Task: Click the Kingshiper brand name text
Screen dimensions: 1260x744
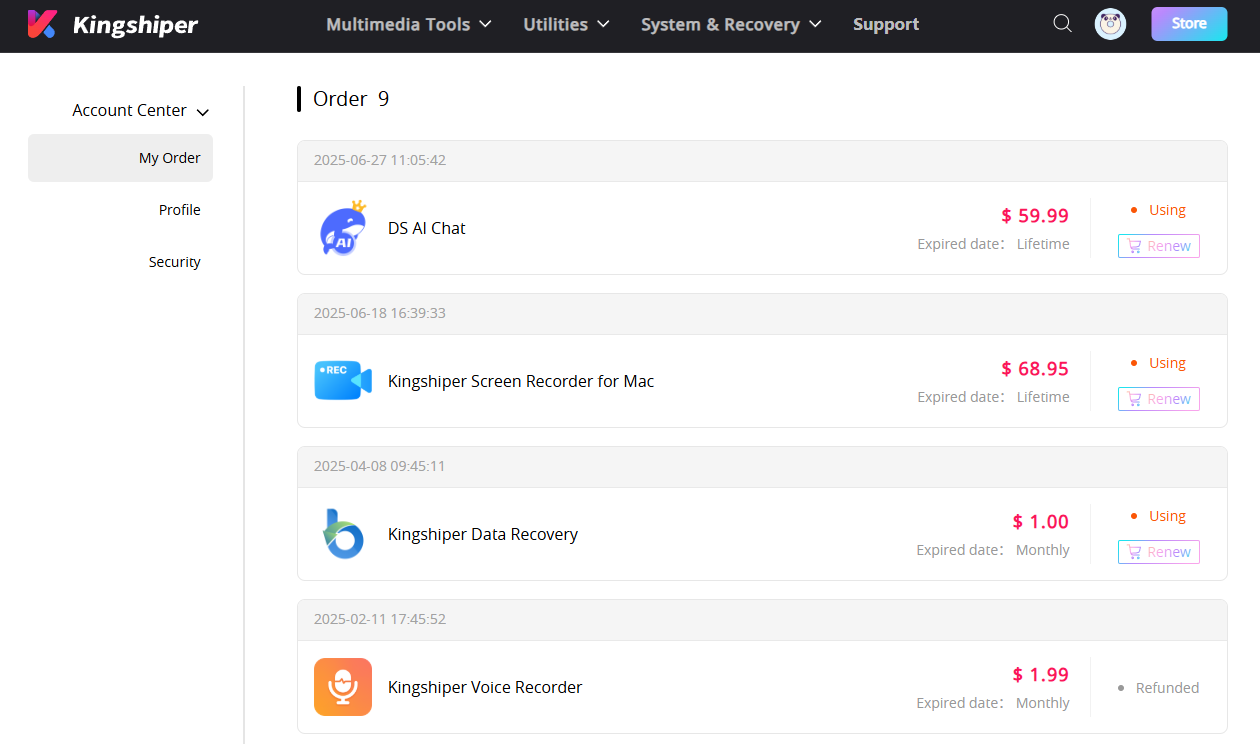Action: [135, 25]
